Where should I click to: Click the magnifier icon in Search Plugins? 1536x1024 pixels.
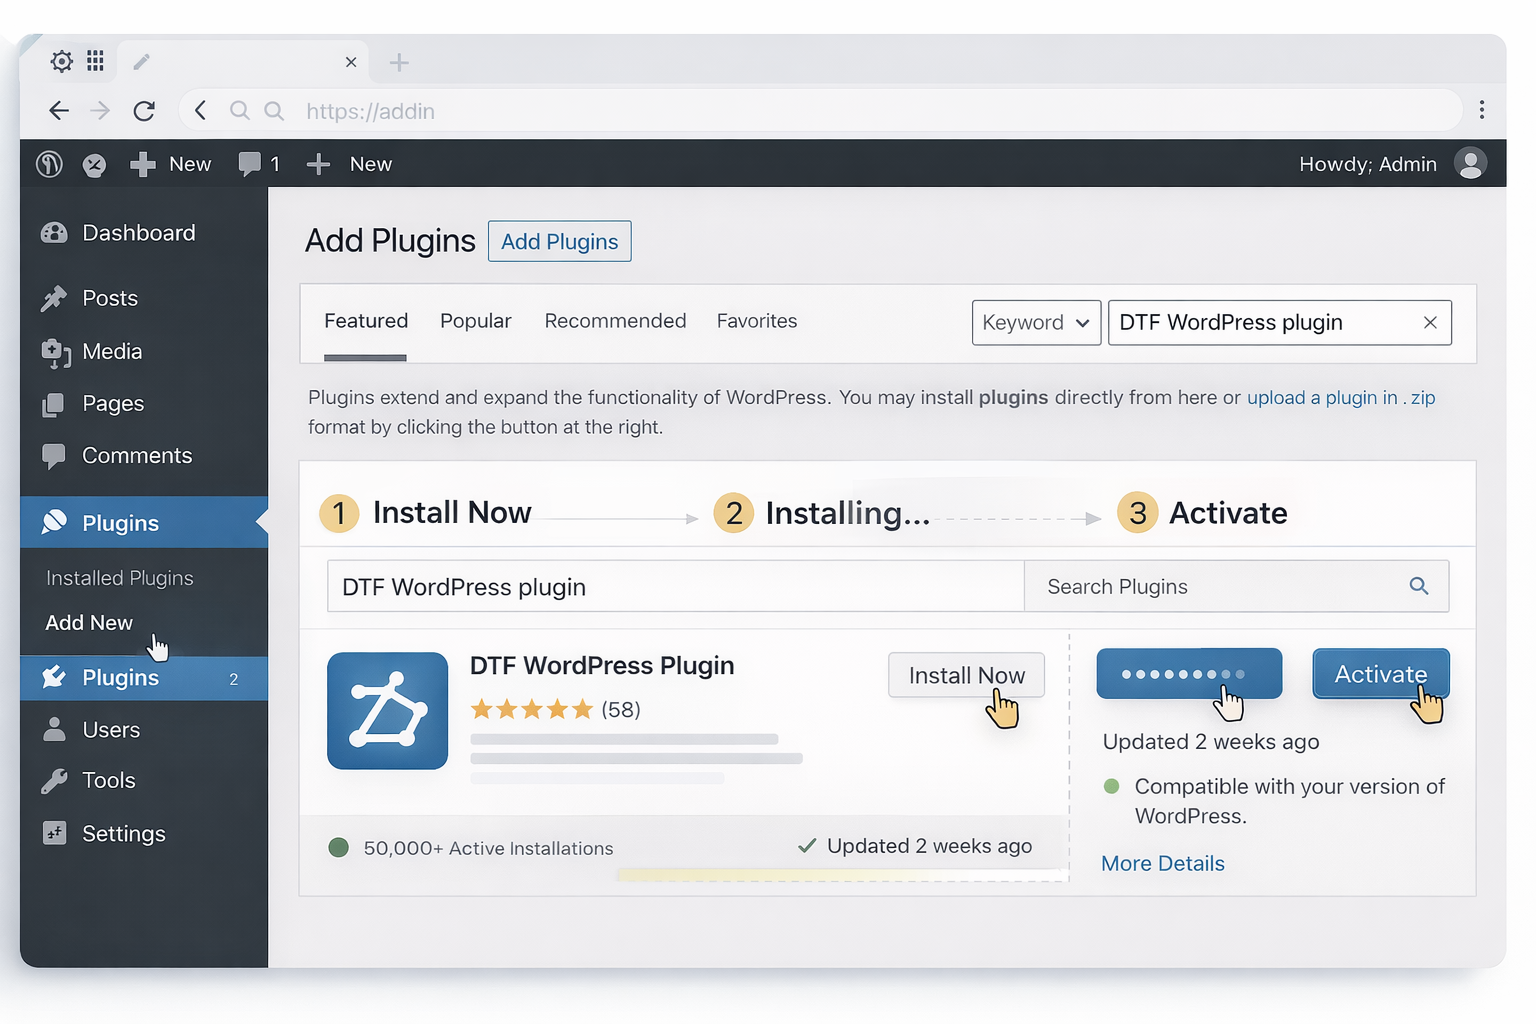tap(1419, 586)
